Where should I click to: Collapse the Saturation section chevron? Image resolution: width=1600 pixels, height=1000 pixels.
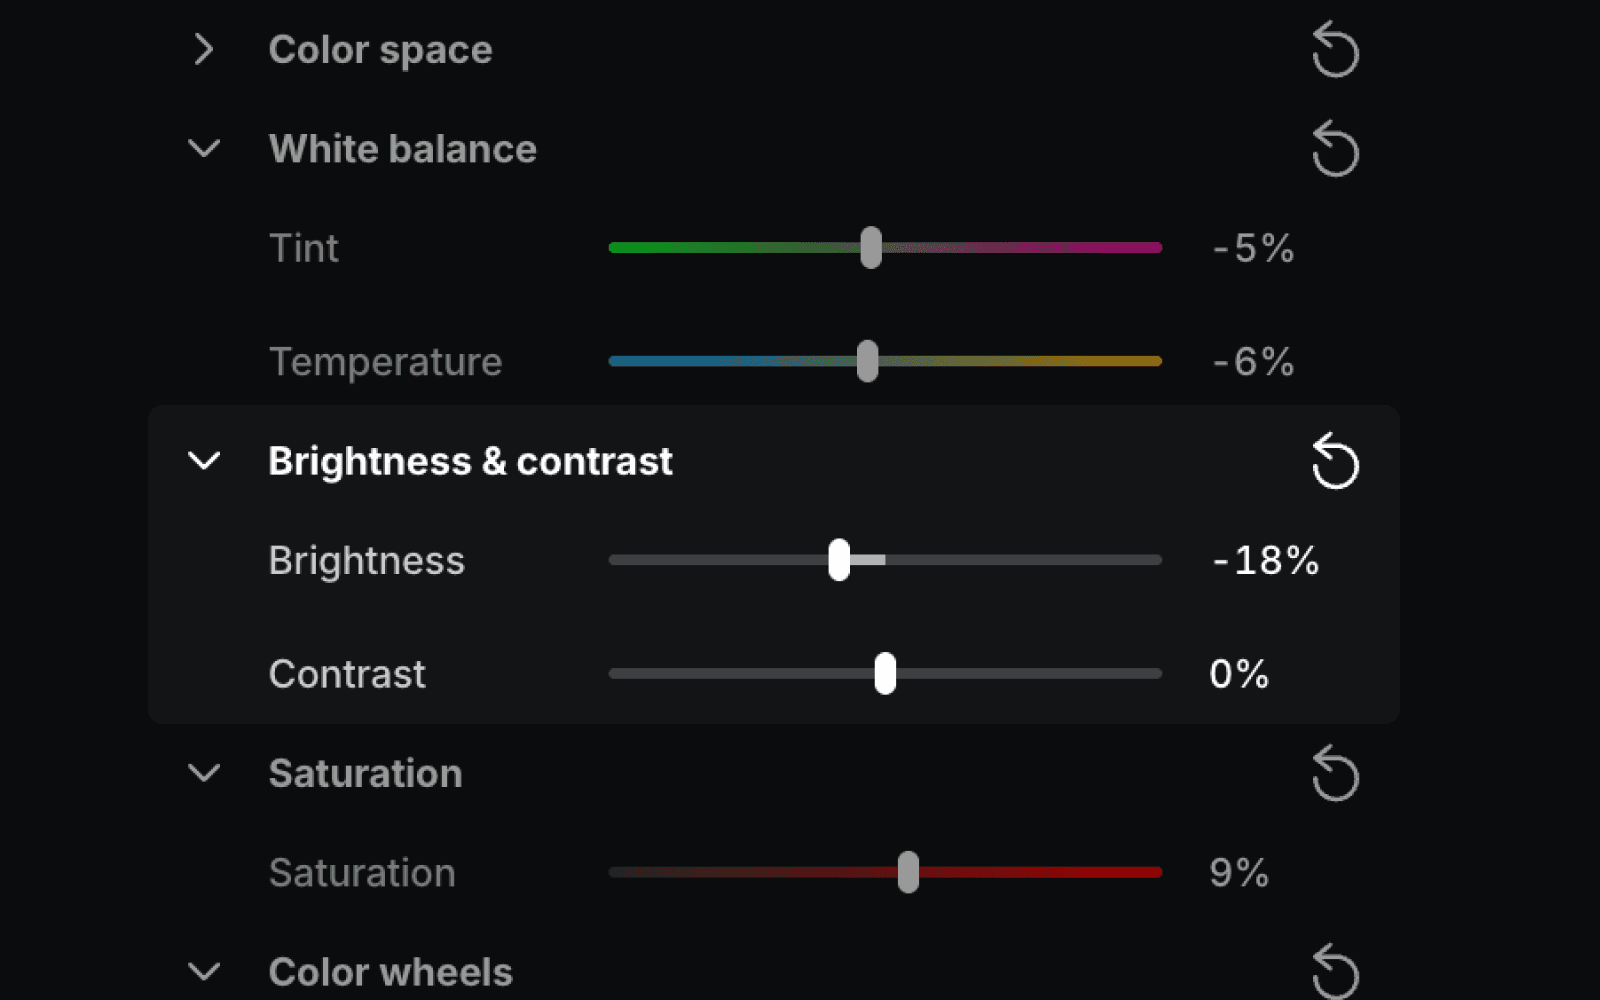point(204,773)
